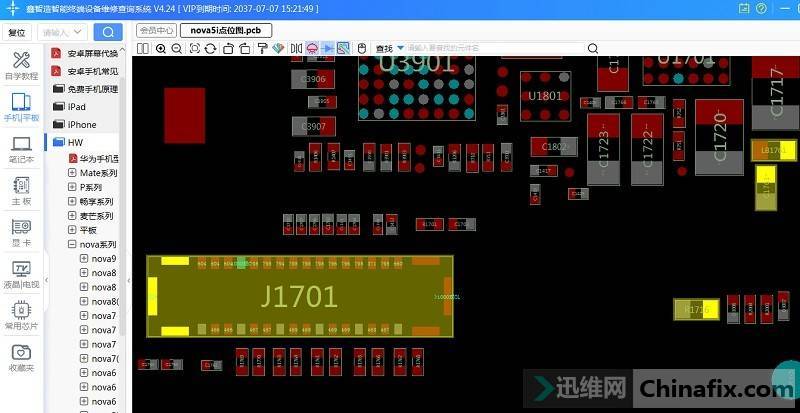Open the 会员中心 tab
This screenshot has width=800, height=413.
(156, 30)
